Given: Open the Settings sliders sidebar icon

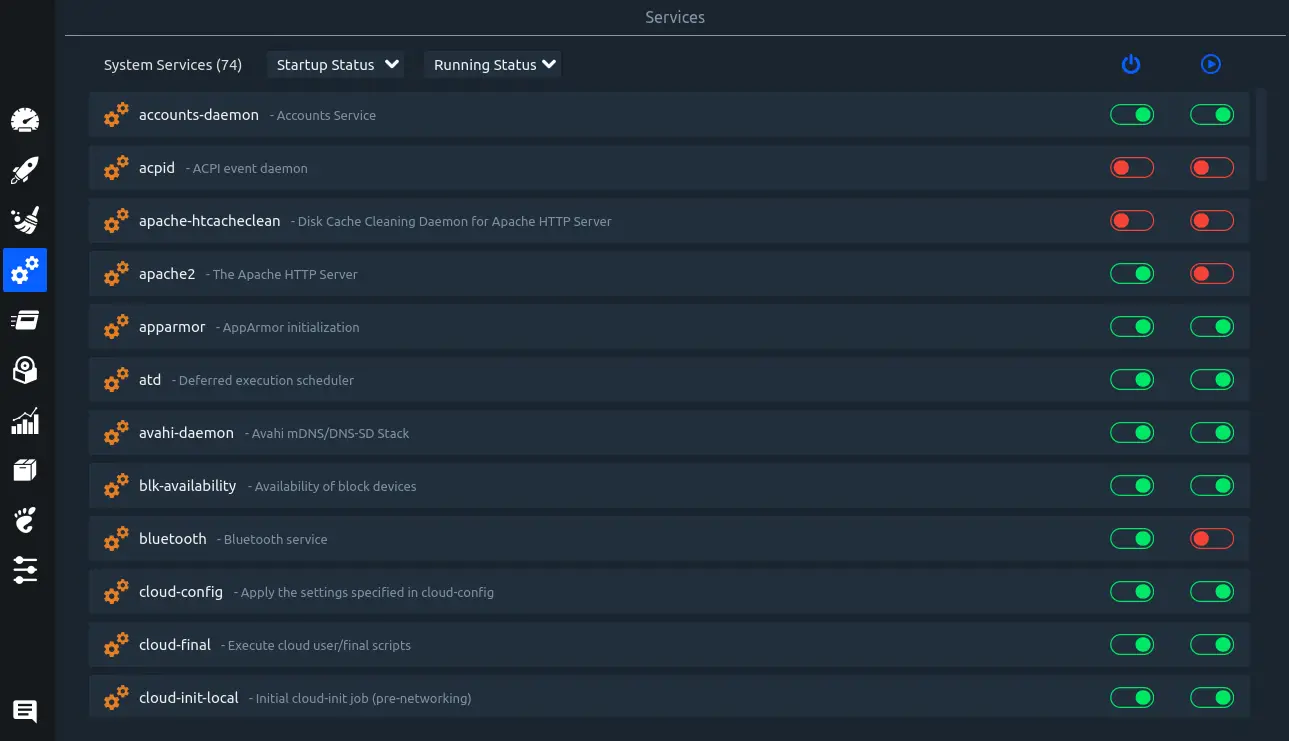Looking at the screenshot, I should (x=25, y=570).
